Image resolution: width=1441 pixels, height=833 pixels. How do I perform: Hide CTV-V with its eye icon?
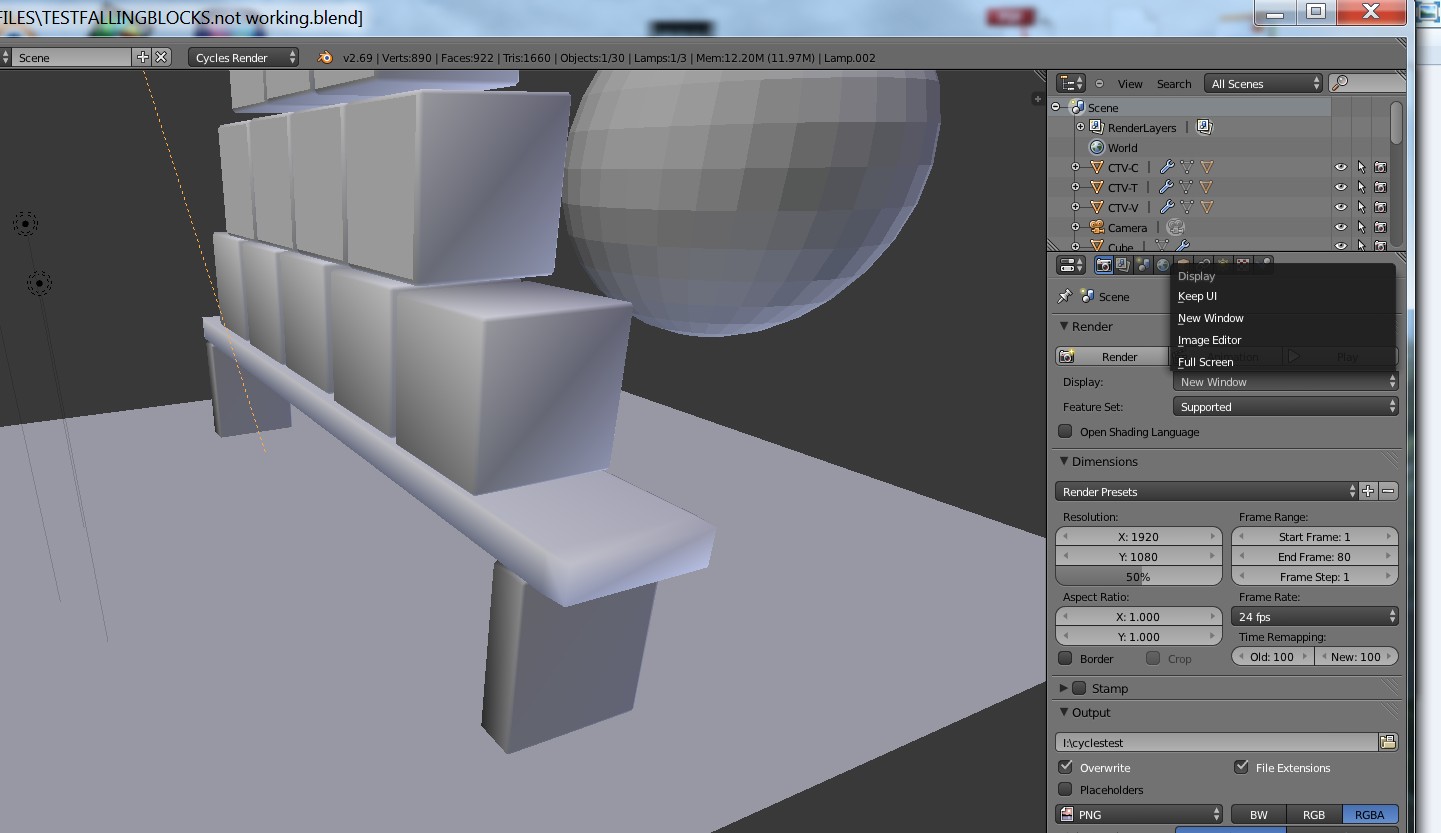[x=1341, y=207]
